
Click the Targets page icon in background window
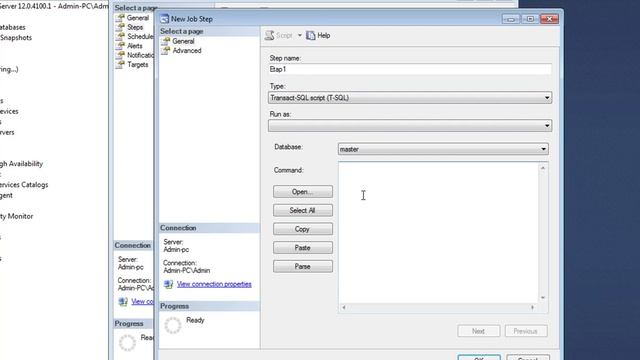pos(120,64)
